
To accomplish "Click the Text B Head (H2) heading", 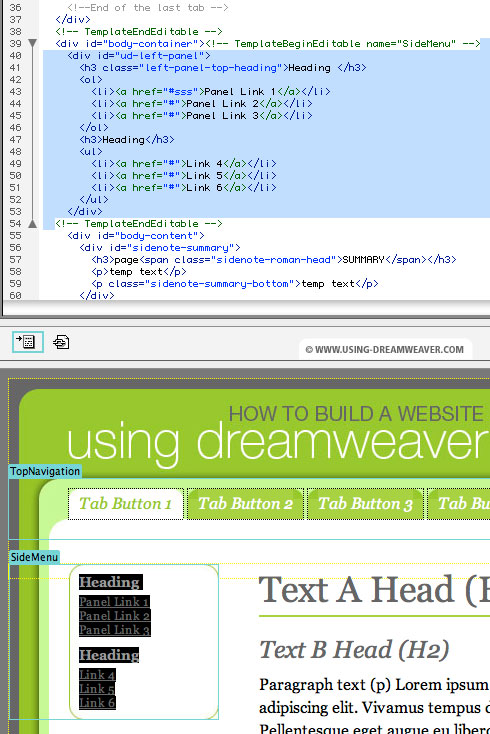I will [354, 650].
